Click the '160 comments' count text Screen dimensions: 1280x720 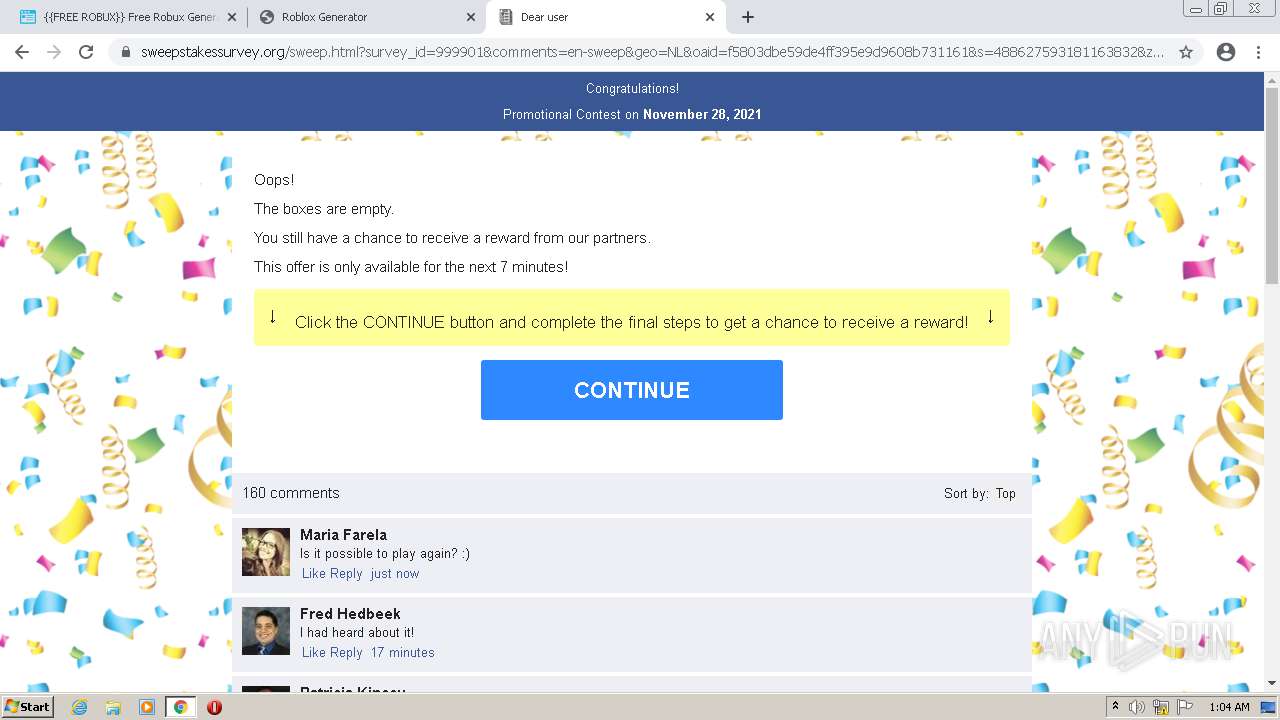[x=291, y=493]
